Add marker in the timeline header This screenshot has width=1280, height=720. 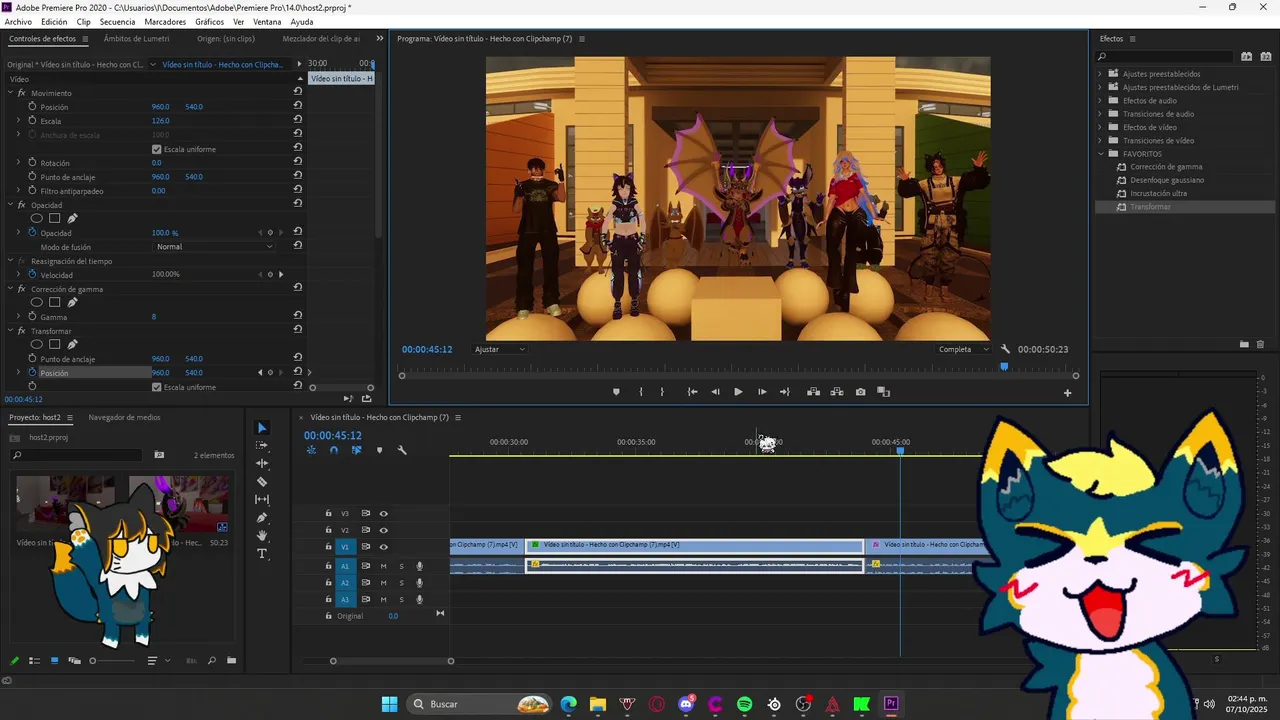[x=379, y=450]
